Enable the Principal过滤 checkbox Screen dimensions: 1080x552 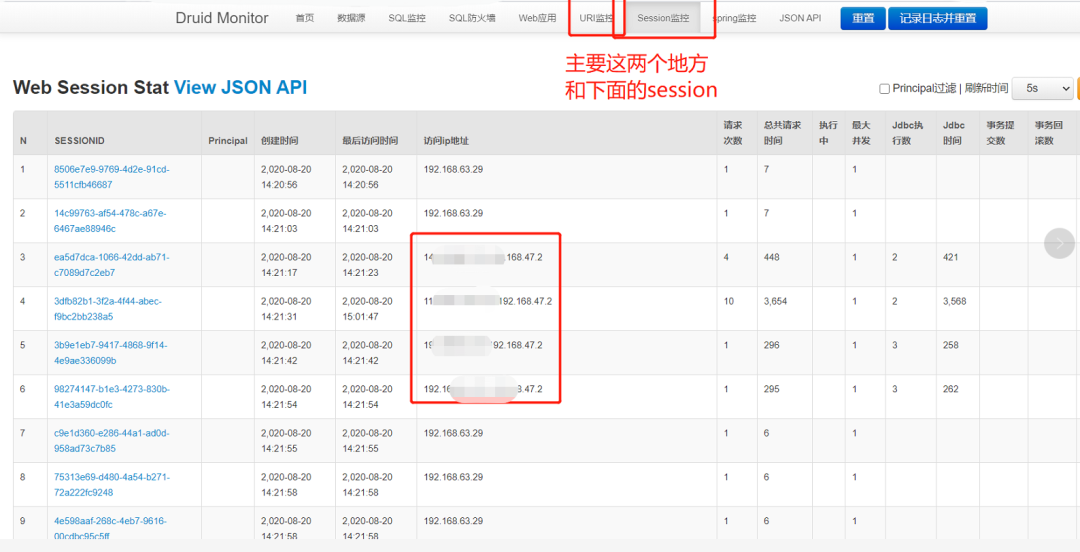[x=884, y=89]
